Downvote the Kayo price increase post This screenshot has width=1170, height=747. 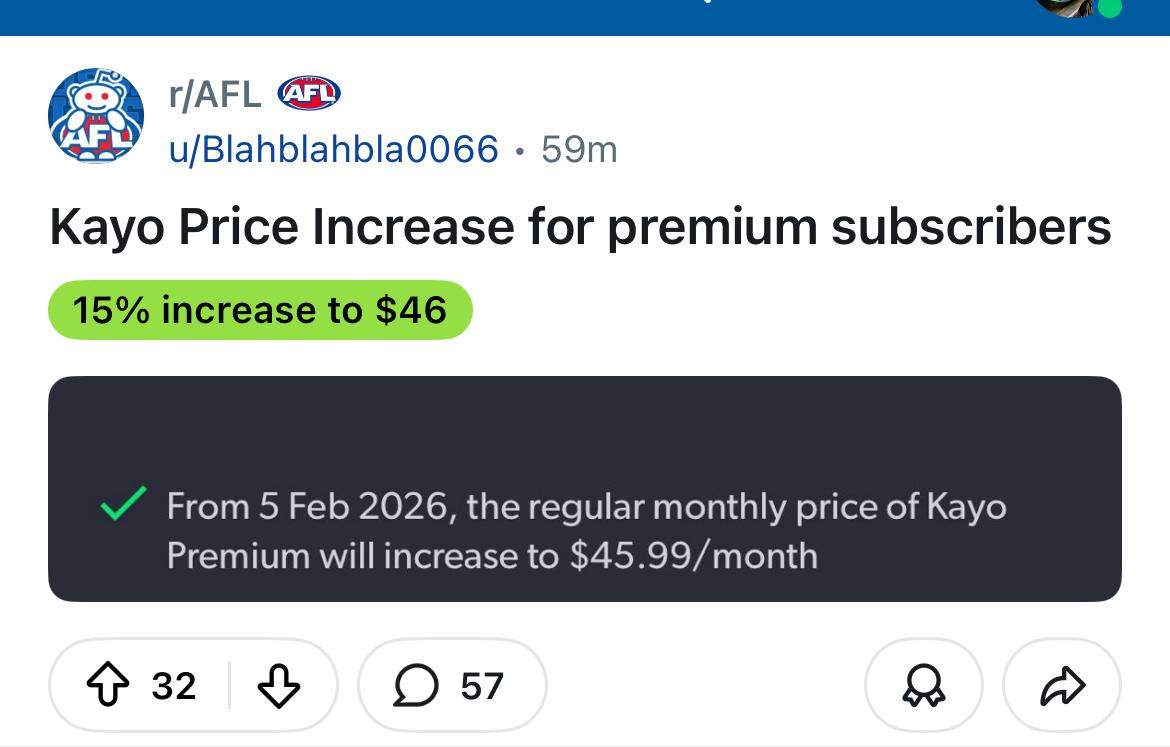(x=279, y=686)
